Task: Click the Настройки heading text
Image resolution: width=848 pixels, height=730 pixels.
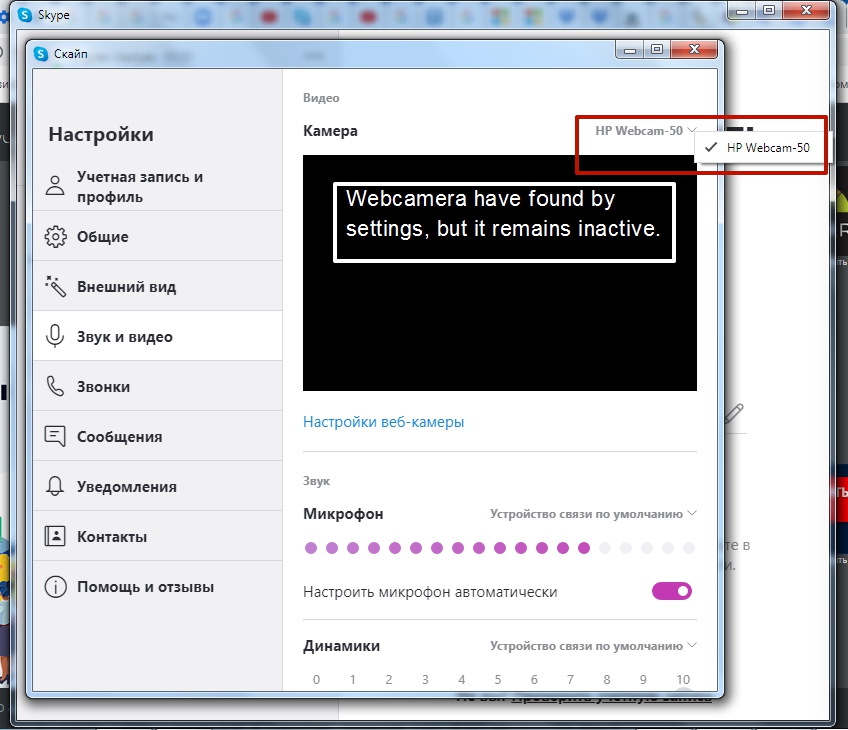Action: click(x=101, y=134)
